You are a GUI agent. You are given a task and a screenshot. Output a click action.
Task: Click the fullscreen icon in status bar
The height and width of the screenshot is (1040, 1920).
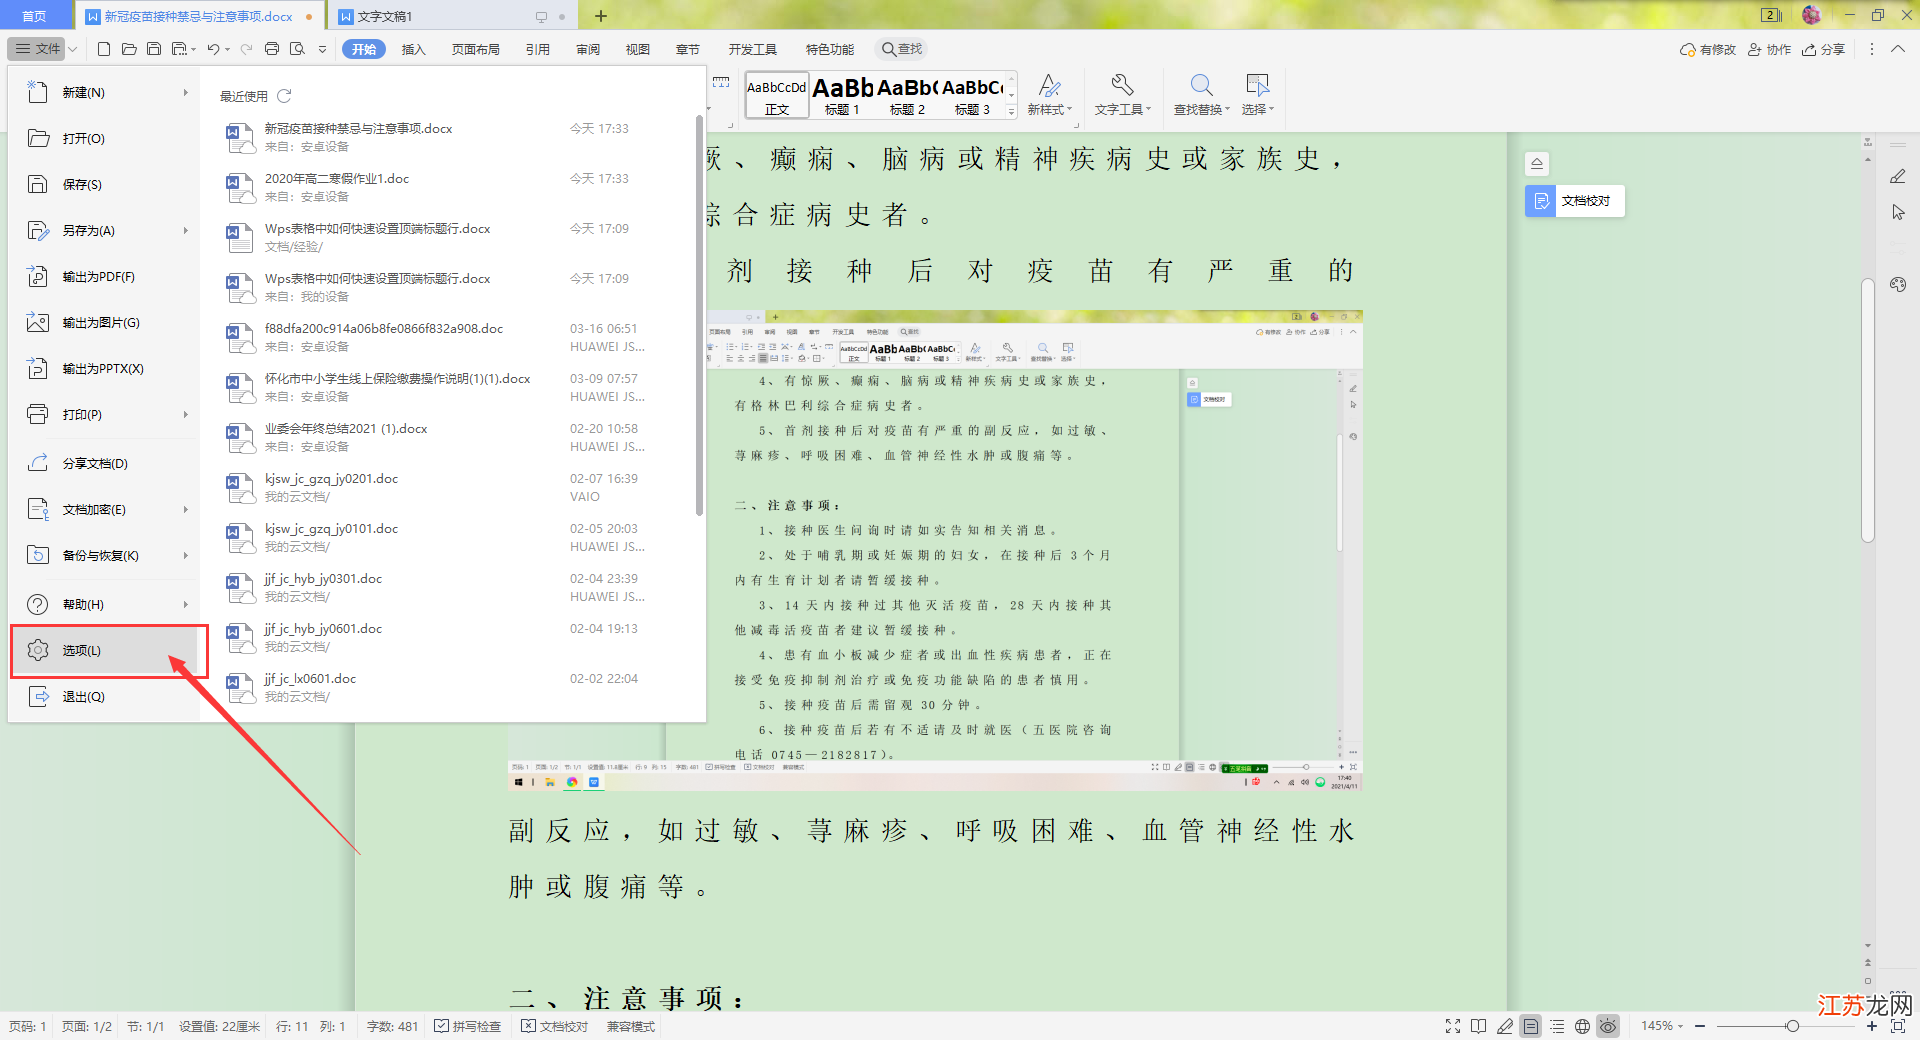(1453, 1026)
